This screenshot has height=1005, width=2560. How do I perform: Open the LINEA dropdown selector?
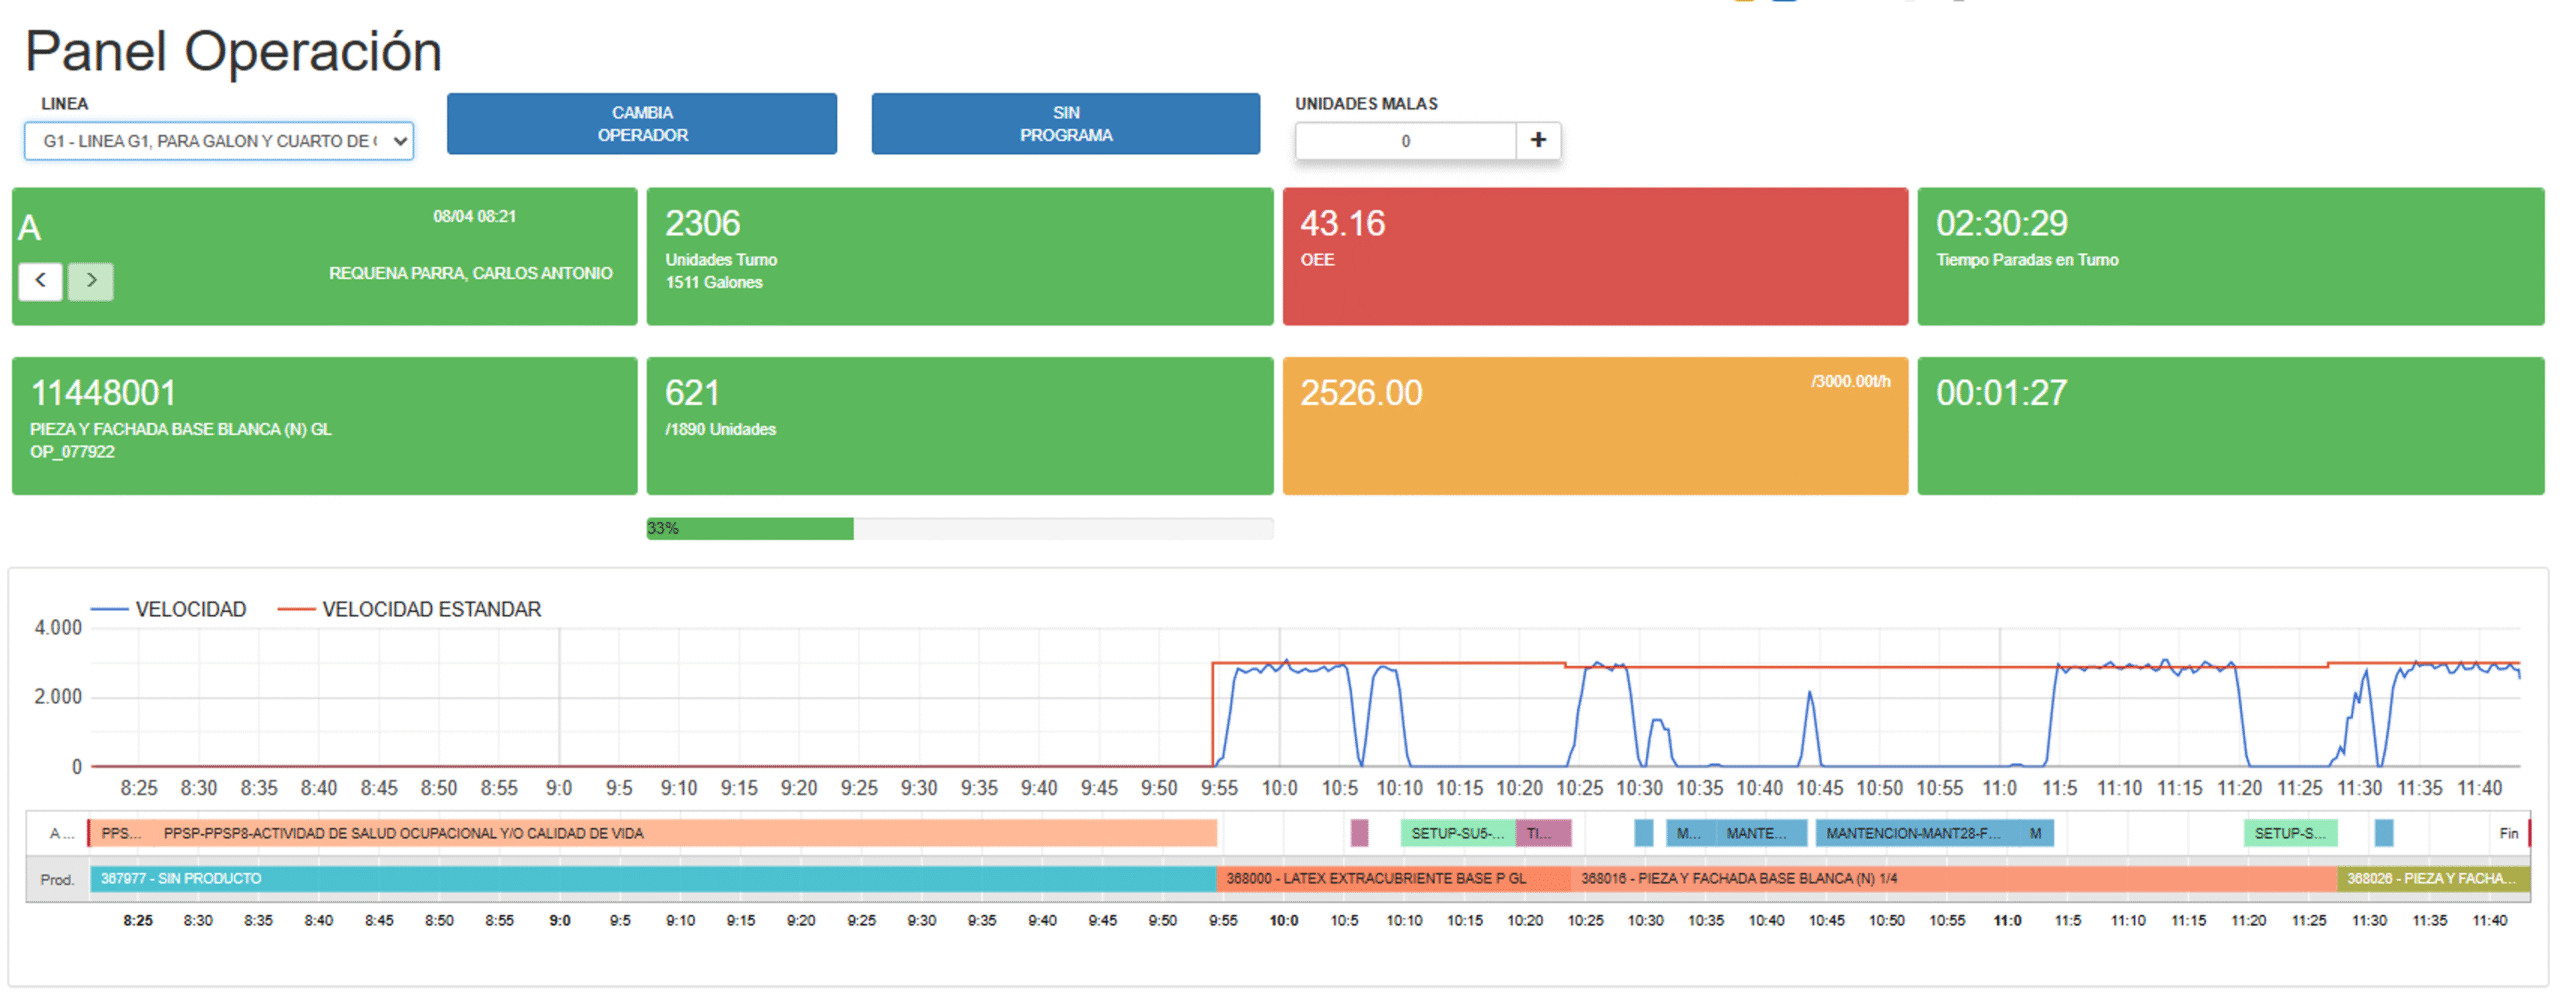218,141
